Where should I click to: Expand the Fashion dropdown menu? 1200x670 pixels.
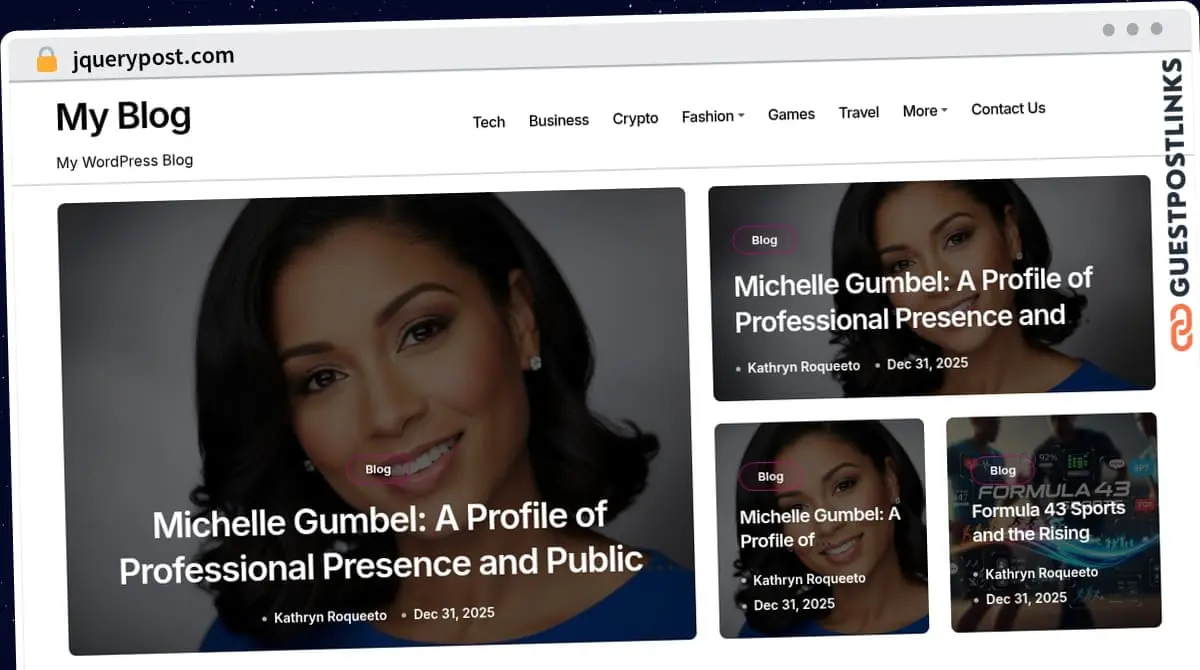point(712,116)
